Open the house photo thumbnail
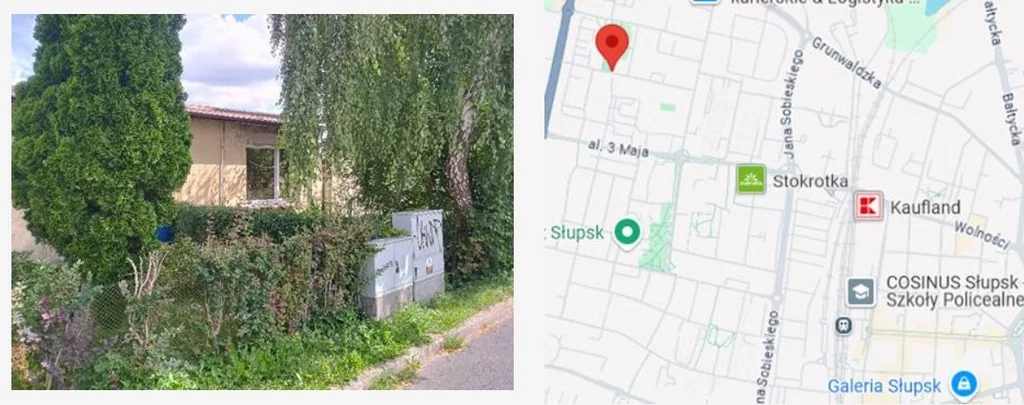Screen dimensions: 1024x405 [x=263, y=202]
